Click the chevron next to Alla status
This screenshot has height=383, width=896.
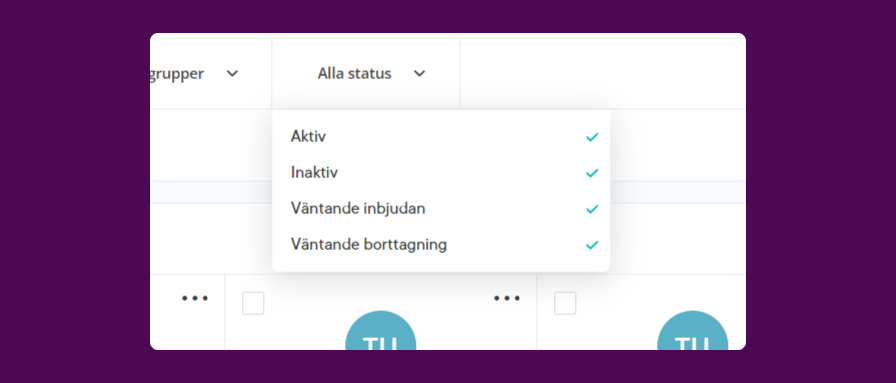pos(419,74)
